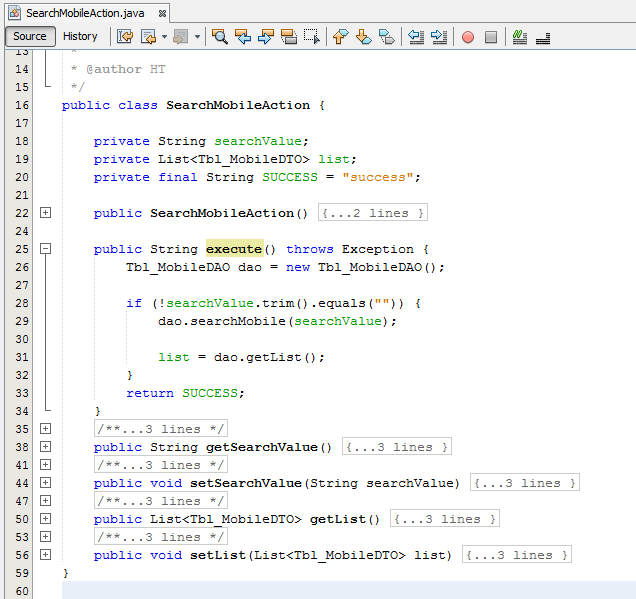Click folded Javadoc box on line 47
This screenshot has height=599, width=636.
pos(161,501)
